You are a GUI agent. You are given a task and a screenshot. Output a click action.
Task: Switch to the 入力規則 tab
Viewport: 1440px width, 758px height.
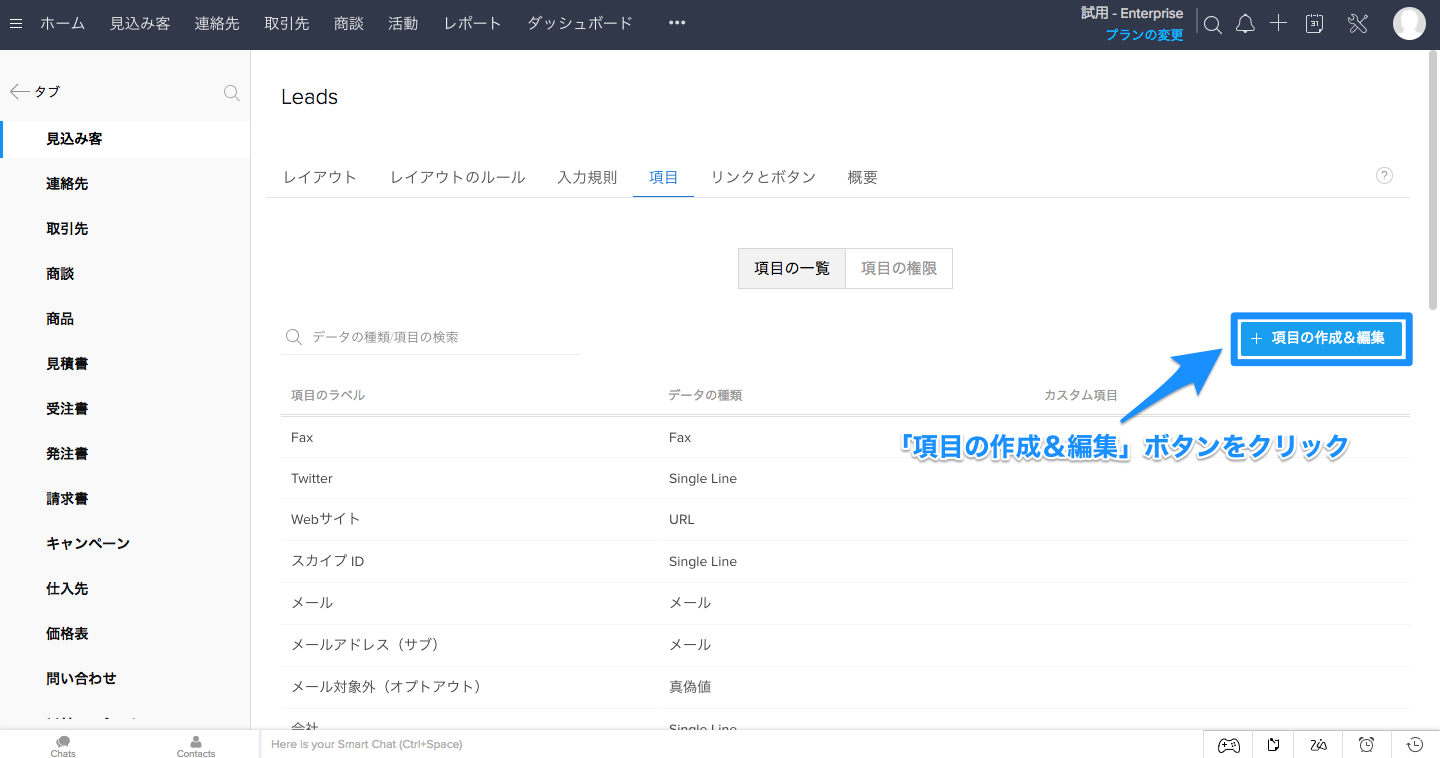click(587, 177)
